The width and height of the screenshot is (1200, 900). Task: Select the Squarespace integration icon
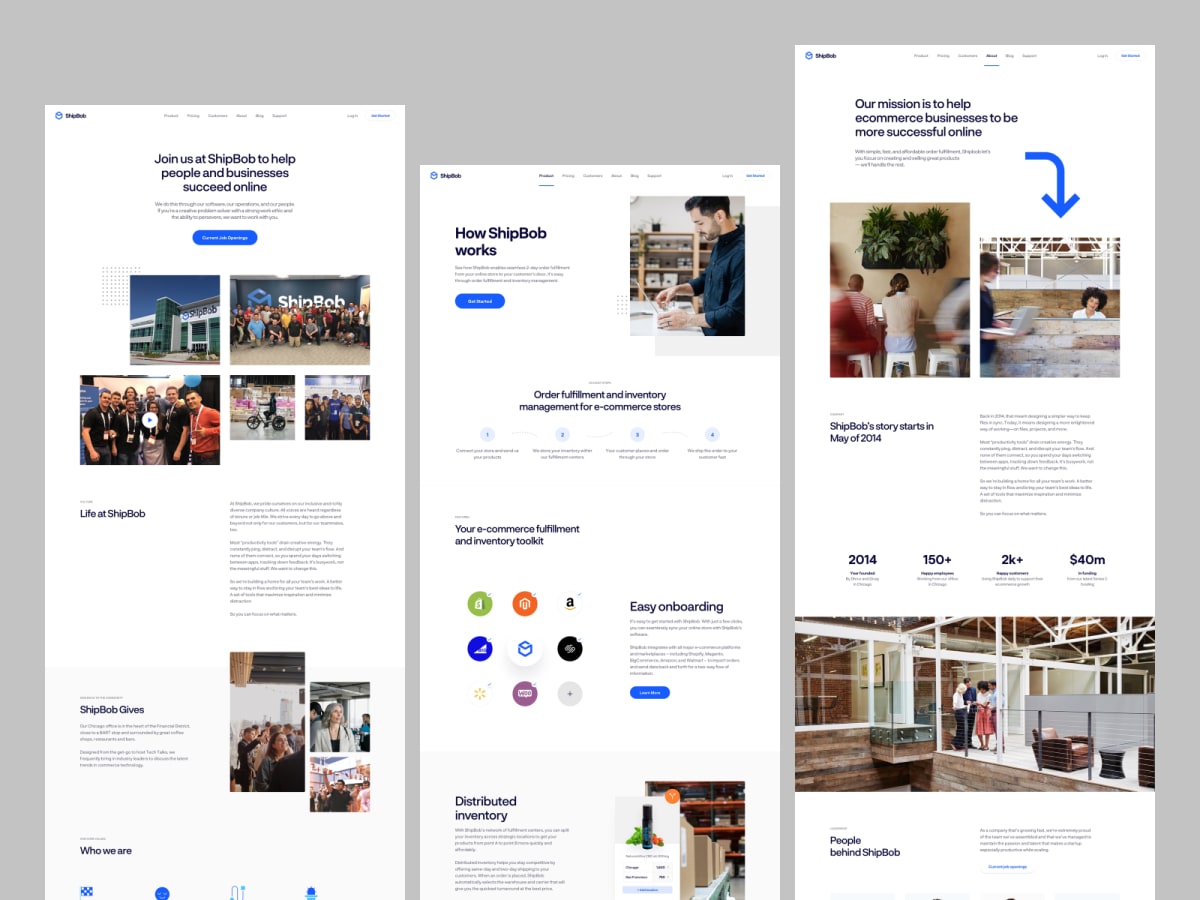[x=570, y=649]
